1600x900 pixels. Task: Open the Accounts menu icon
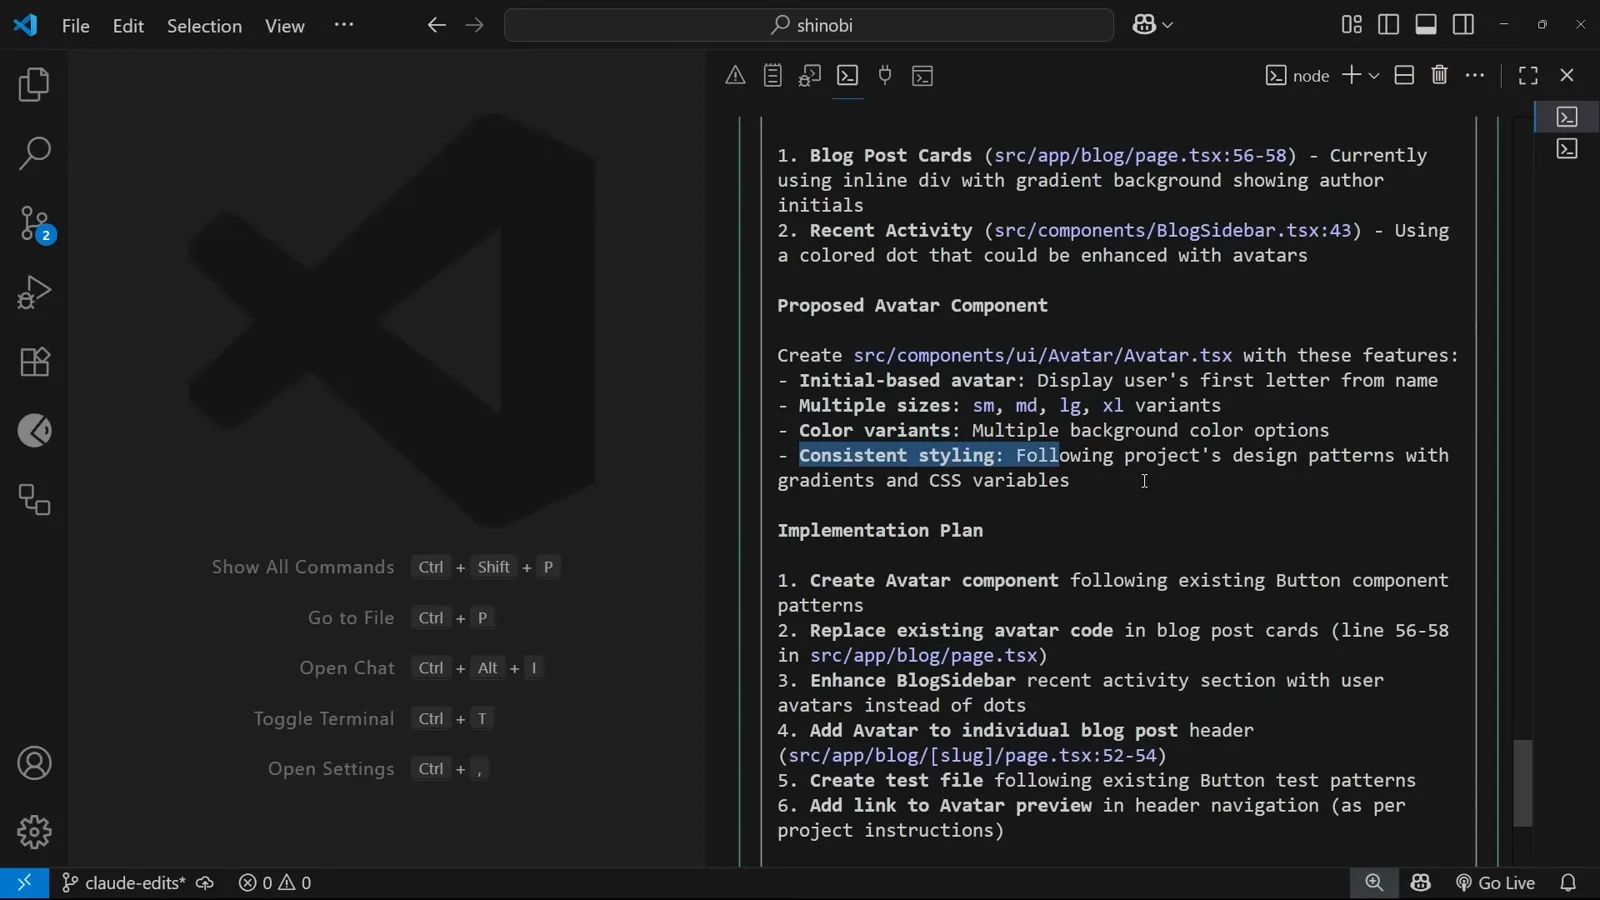click(x=34, y=763)
